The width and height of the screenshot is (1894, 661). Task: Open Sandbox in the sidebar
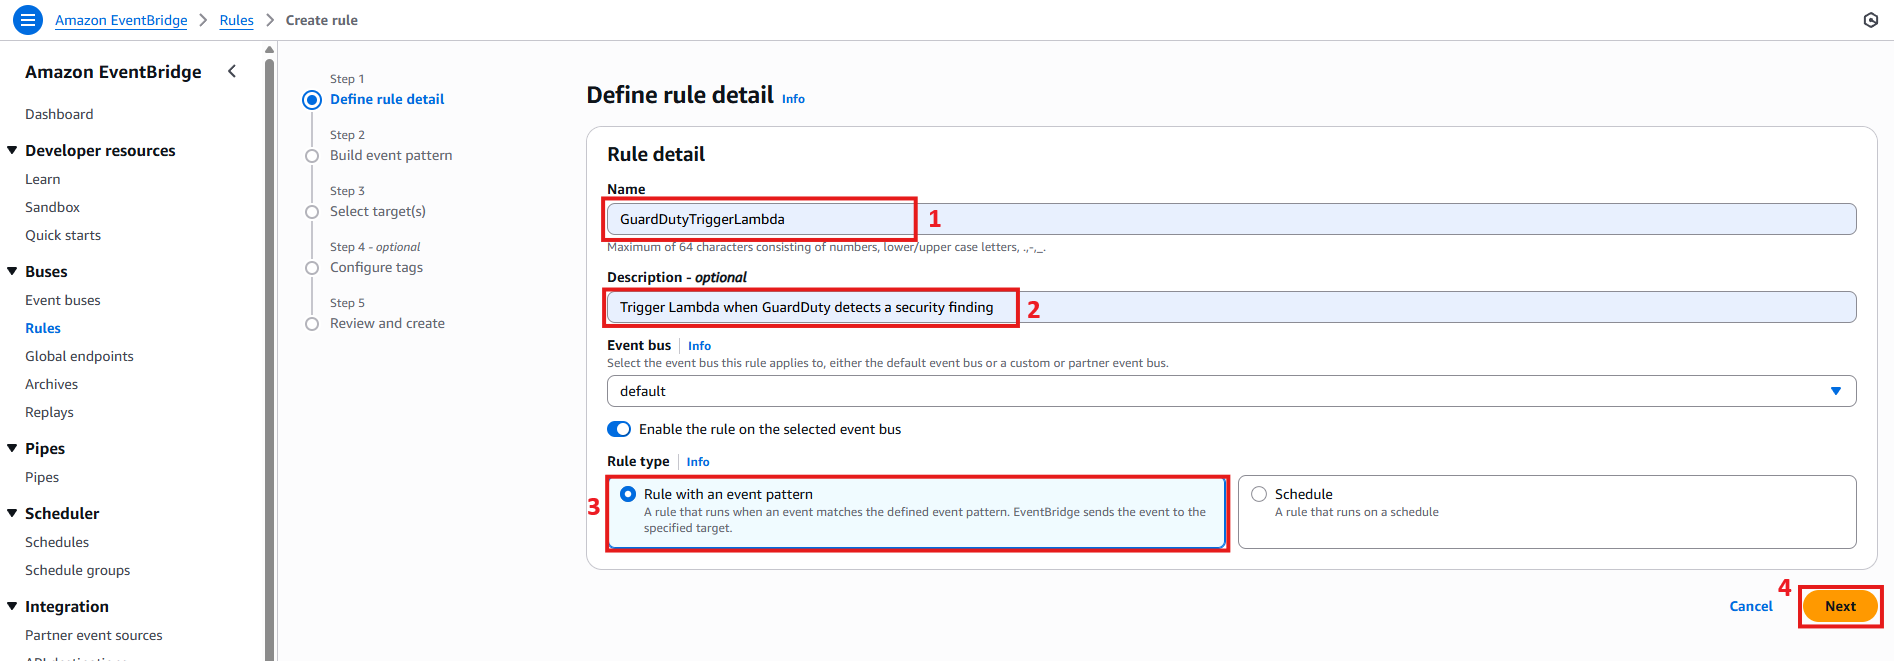pos(52,207)
